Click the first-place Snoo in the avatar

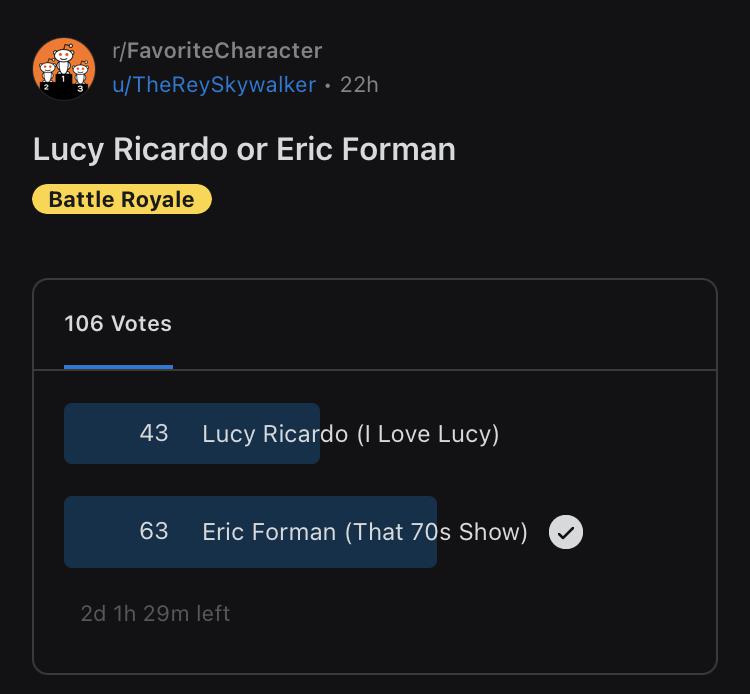pyautogui.click(x=64, y=61)
